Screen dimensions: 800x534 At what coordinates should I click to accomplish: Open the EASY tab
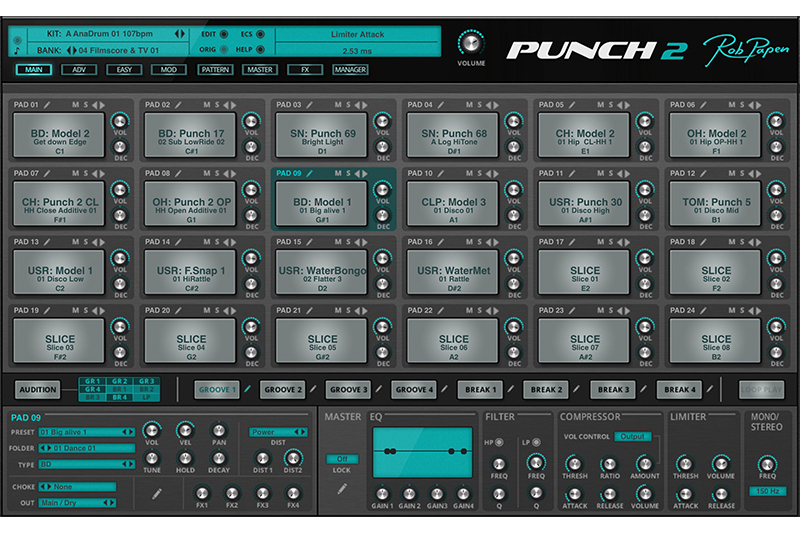124,70
